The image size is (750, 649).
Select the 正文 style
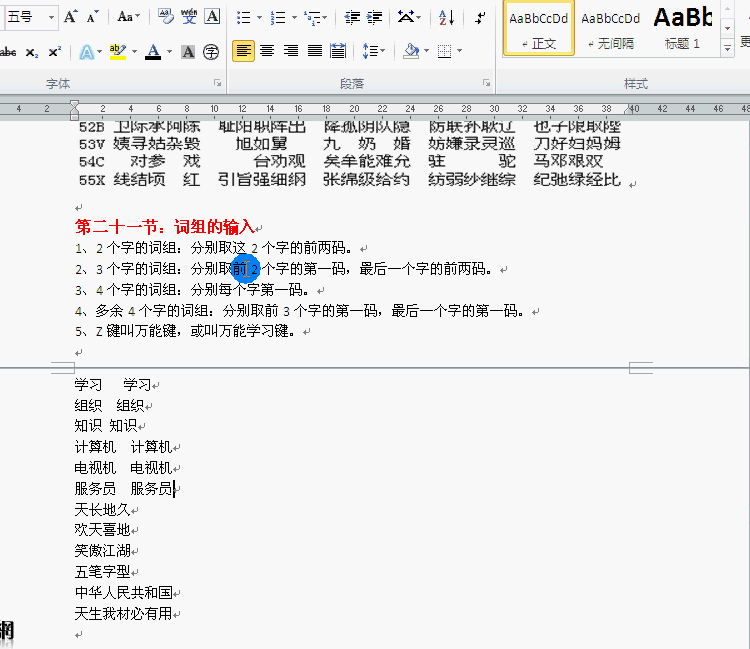tap(539, 29)
